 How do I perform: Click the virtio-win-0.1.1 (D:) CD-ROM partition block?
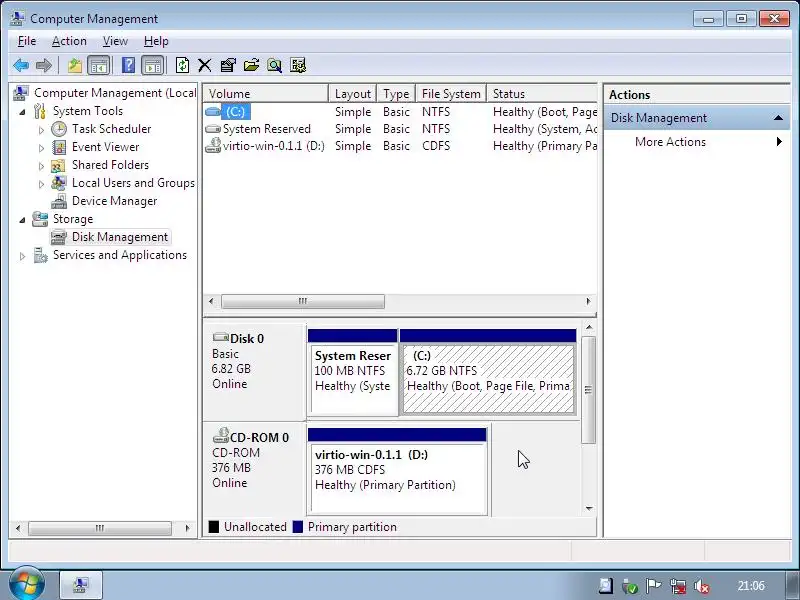397,472
